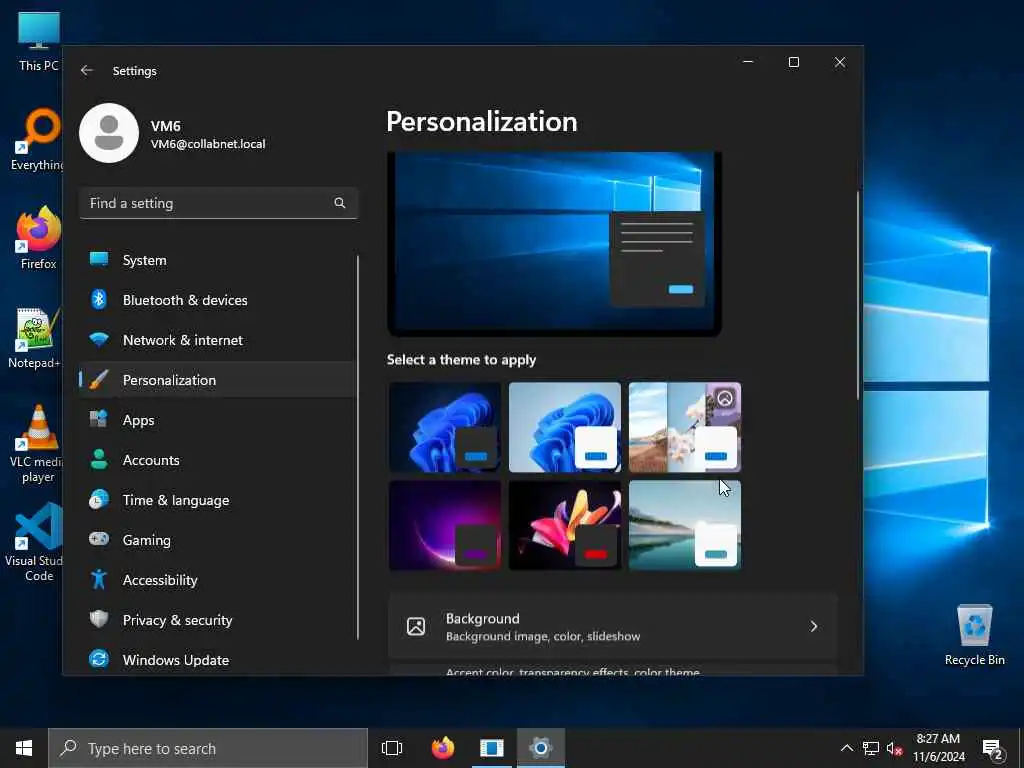
Task: Open Accessibility settings page
Action: point(219,580)
